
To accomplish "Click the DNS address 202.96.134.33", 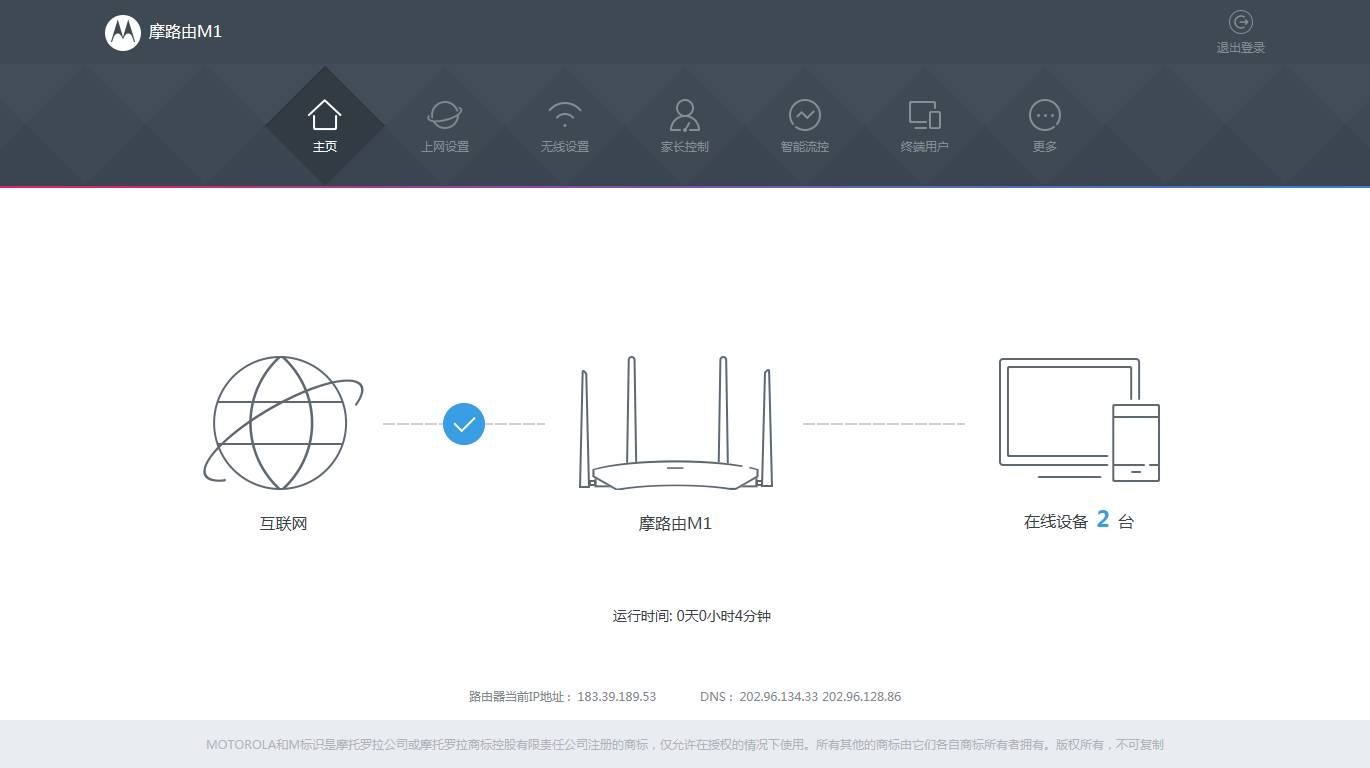I will [779, 697].
